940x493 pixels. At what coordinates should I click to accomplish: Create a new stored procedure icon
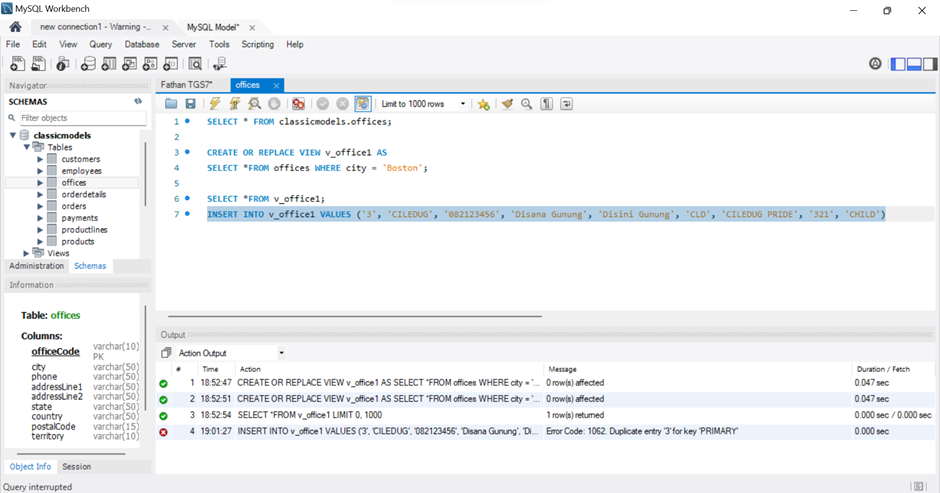pos(150,64)
